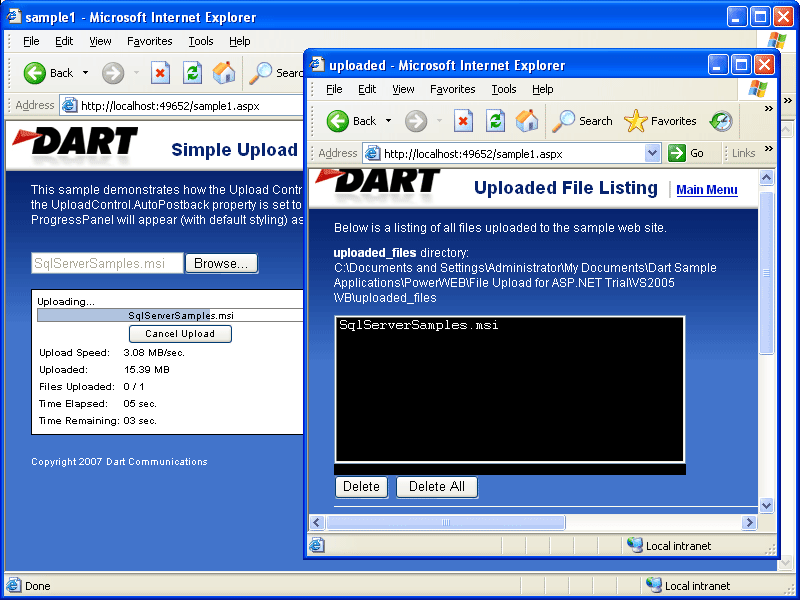Open Tools menu in sample1 window

point(201,41)
